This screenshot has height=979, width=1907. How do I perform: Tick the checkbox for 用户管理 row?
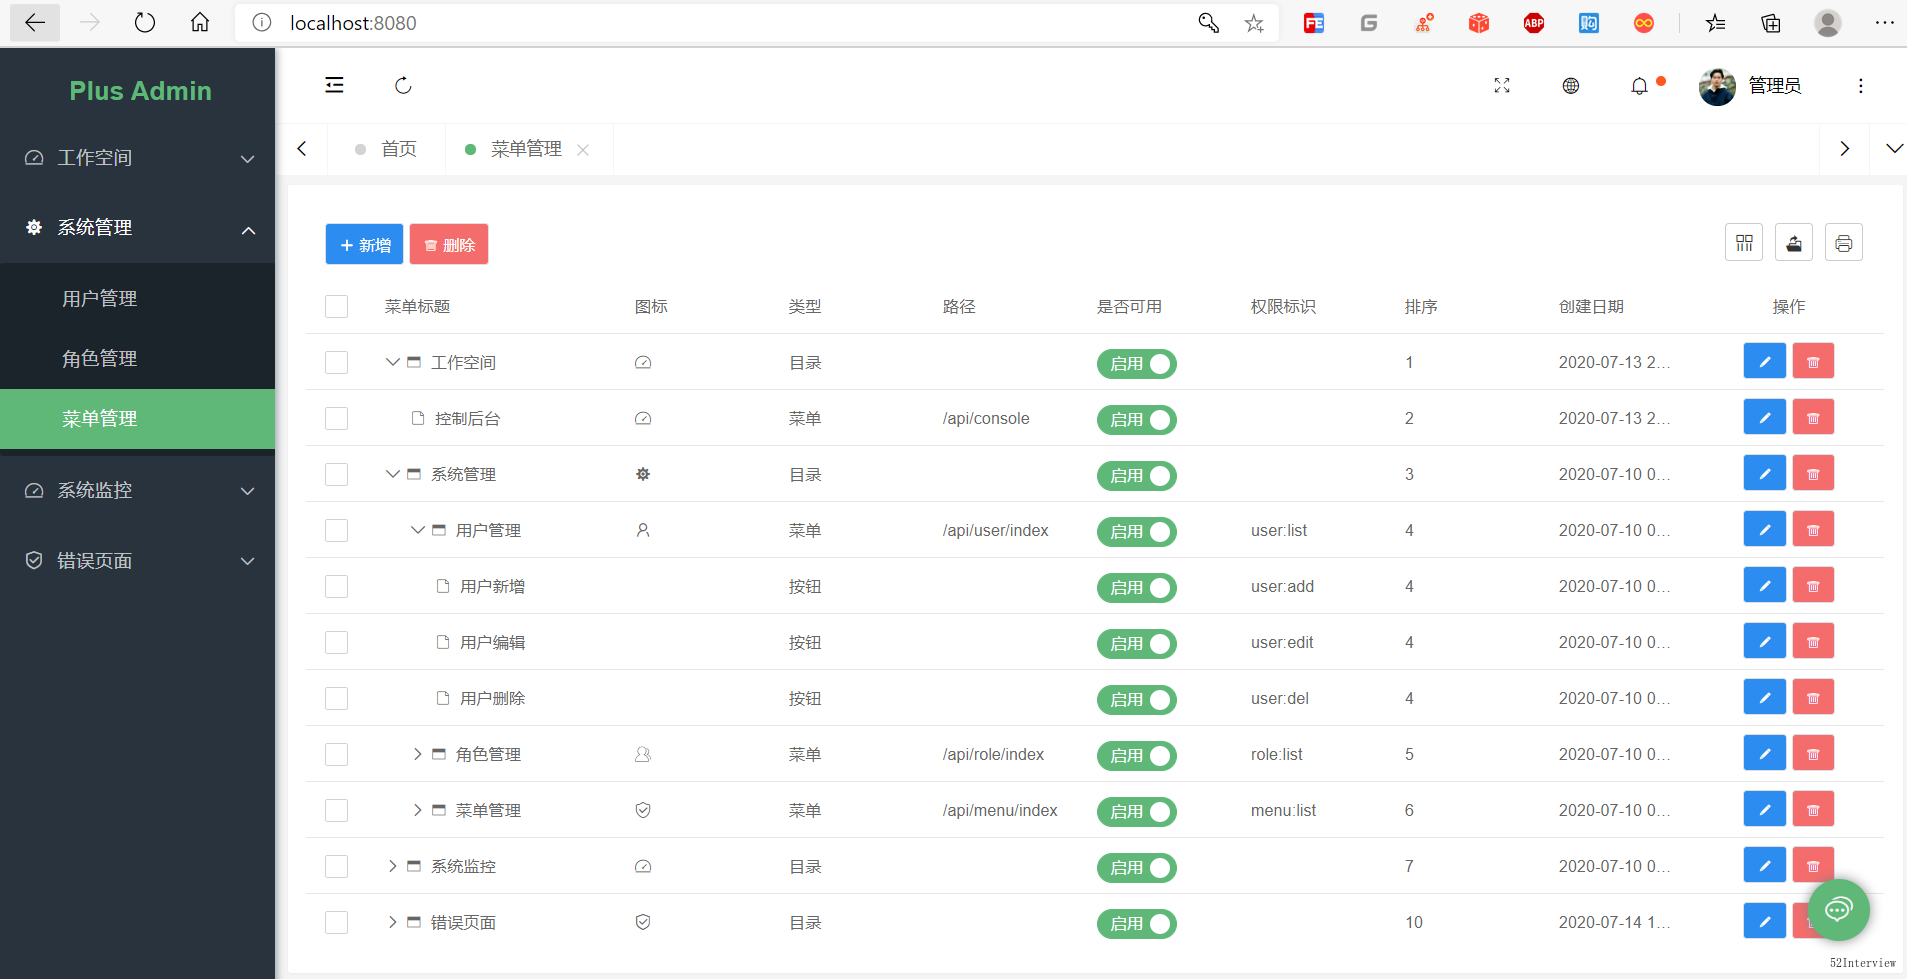tap(336, 530)
